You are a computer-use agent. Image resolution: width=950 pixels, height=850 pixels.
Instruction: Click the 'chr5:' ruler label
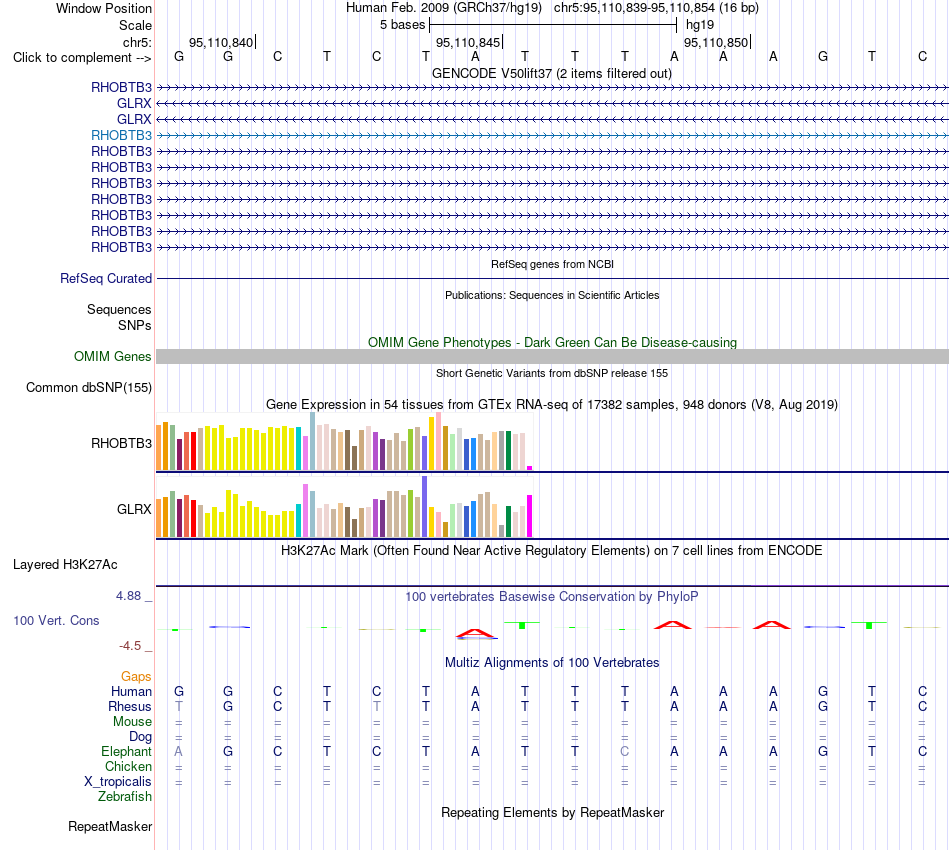pyautogui.click(x=137, y=42)
